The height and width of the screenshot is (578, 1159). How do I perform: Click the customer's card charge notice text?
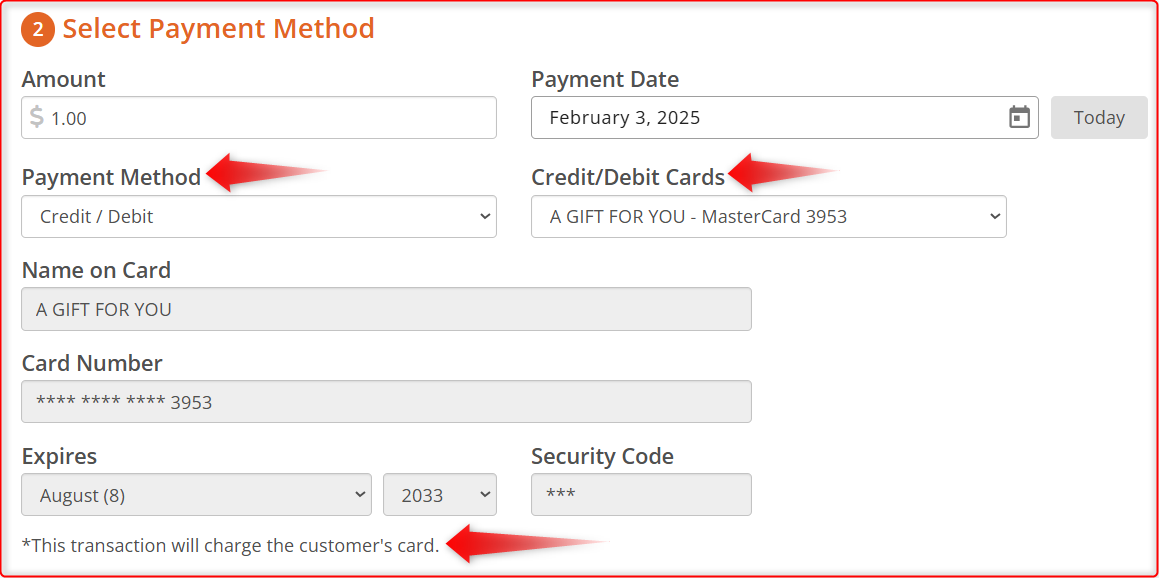pyautogui.click(x=231, y=546)
